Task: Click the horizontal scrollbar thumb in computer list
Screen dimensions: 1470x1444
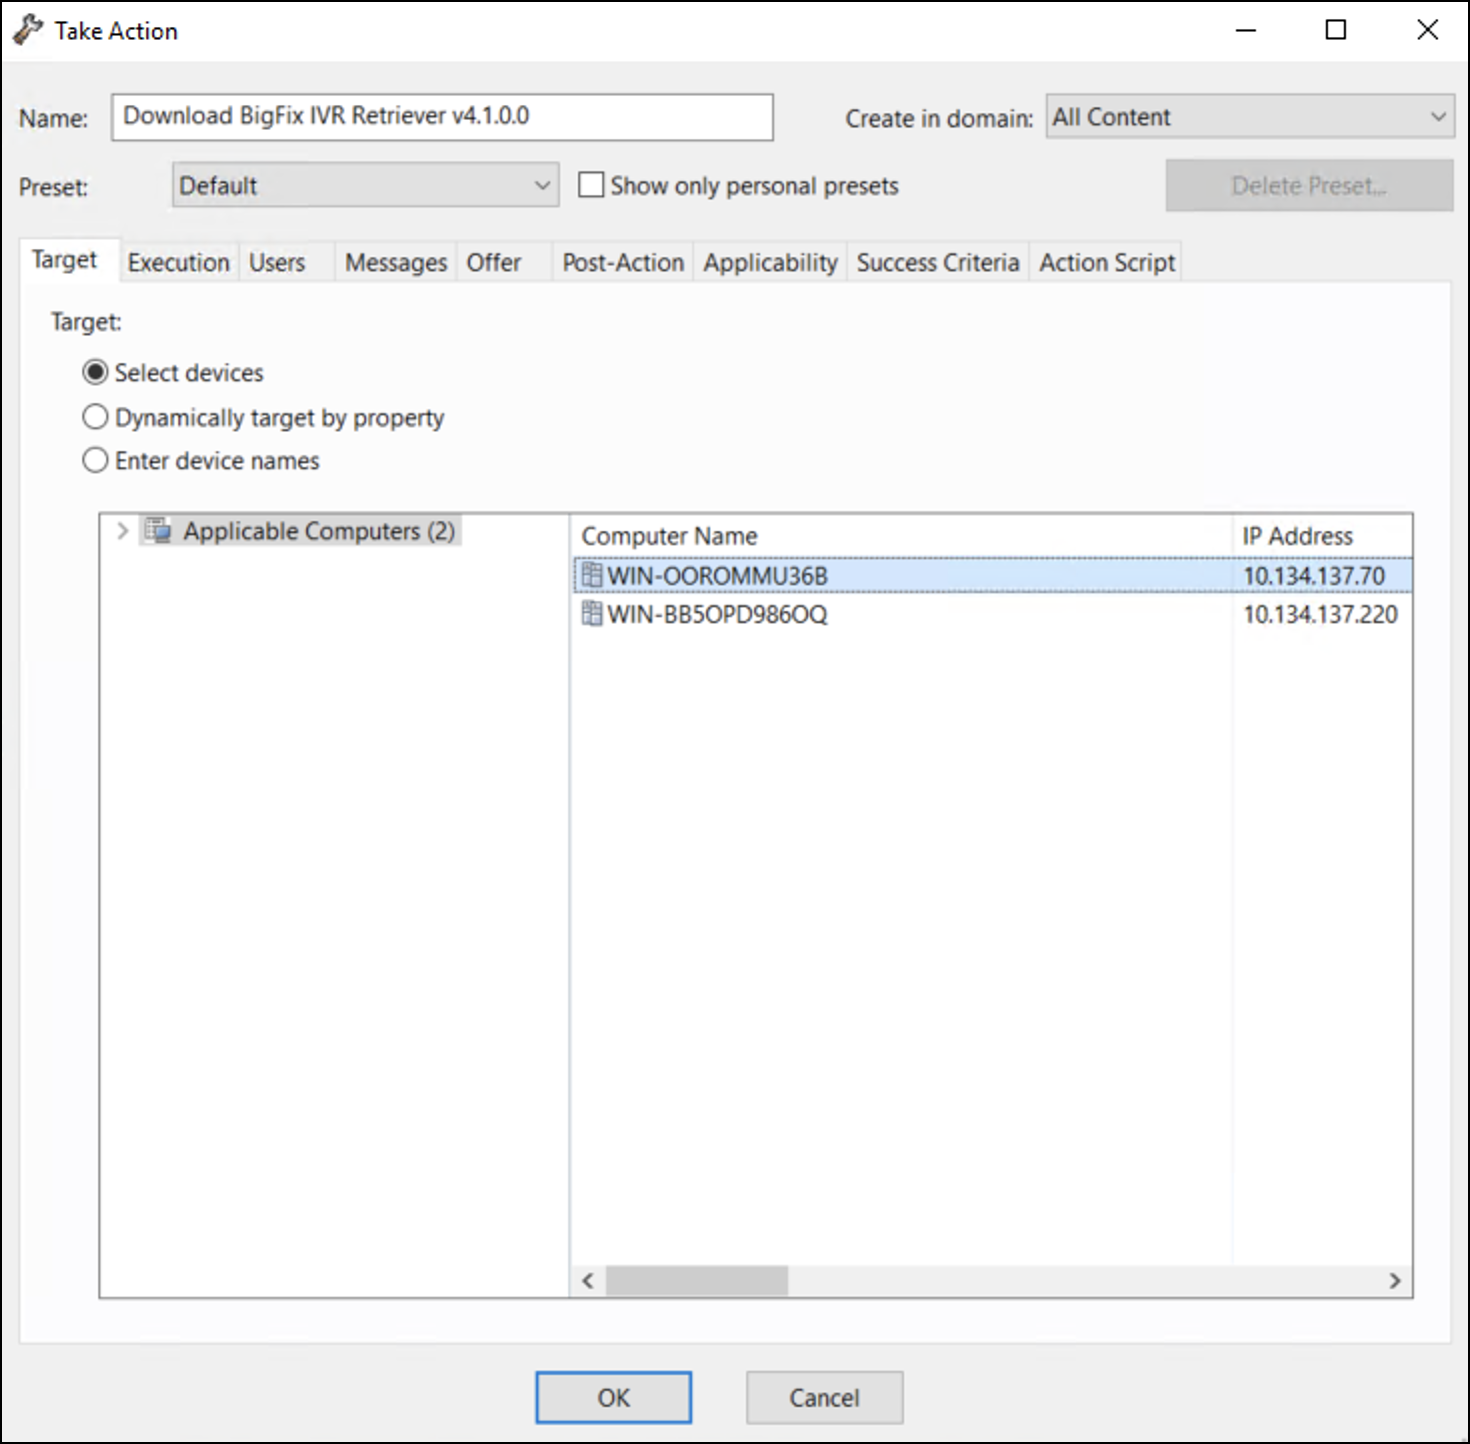Action: click(x=697, y=1281)
